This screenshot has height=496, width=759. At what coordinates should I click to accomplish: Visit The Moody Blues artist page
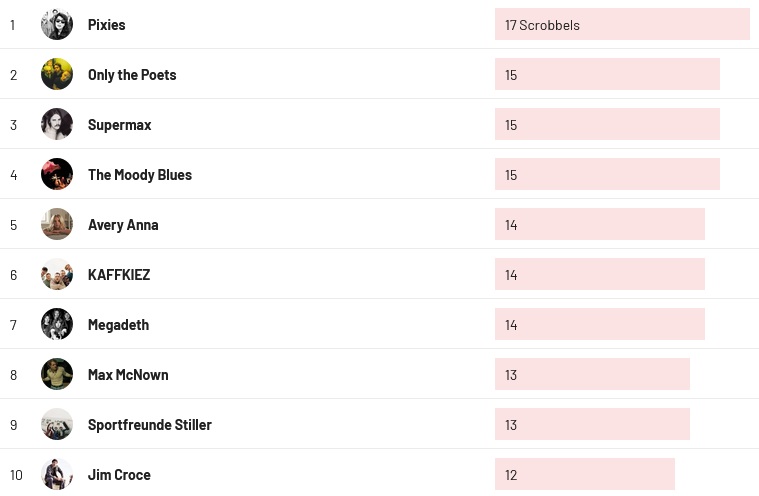click(140, 175)
